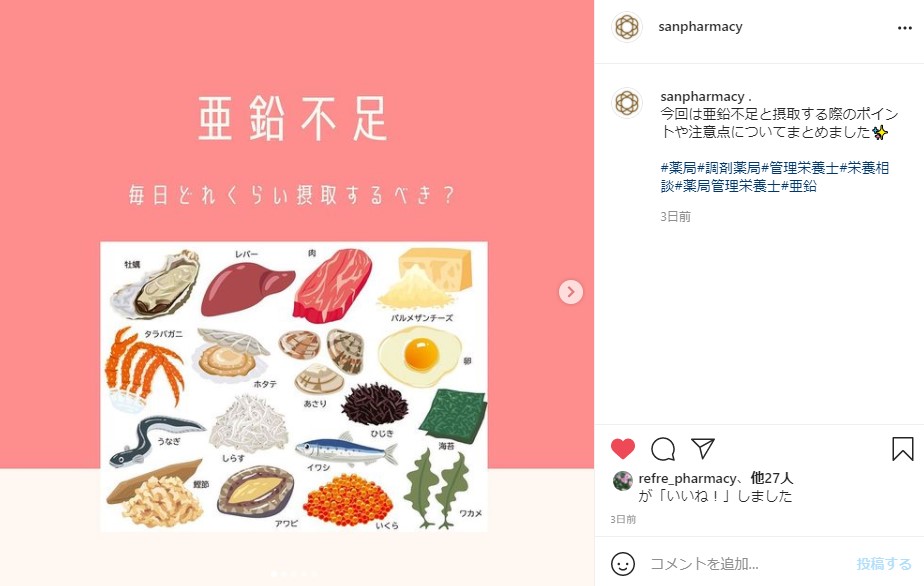924x586 pixels.
Task: Open the emoji picker smiley icon
Action: point(623,564)
